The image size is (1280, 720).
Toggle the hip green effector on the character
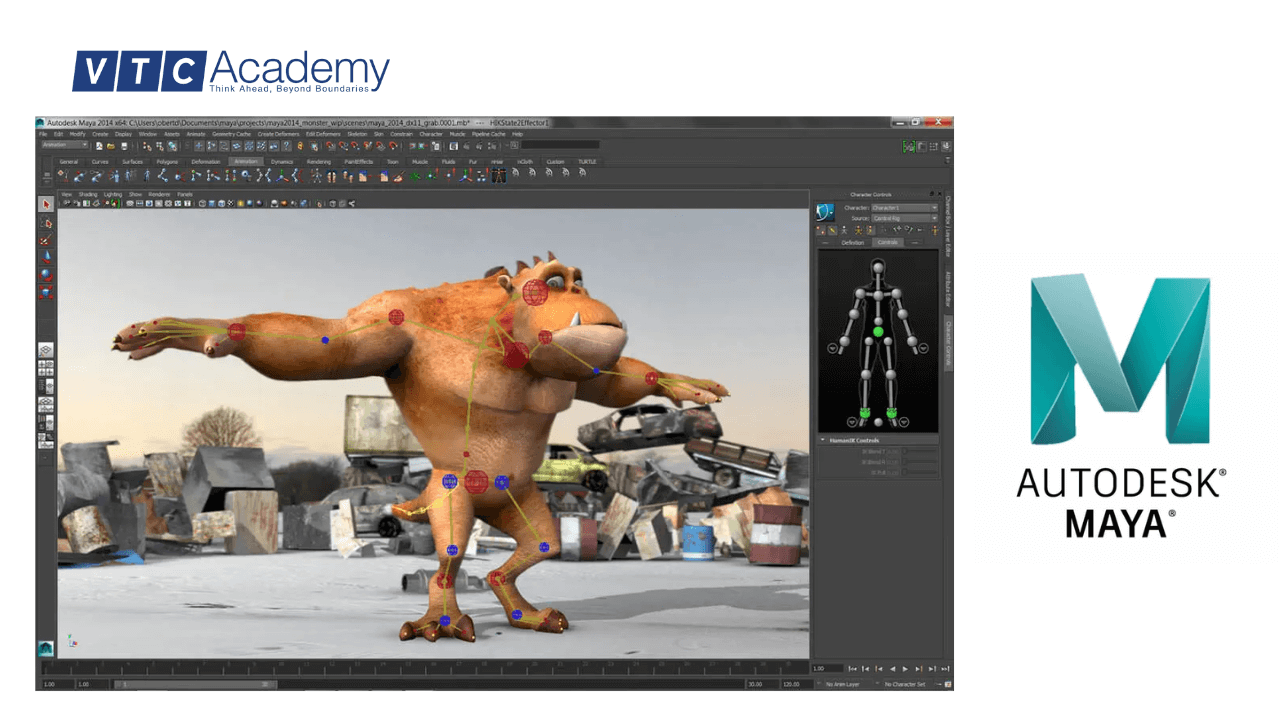[x=878, y=331]
